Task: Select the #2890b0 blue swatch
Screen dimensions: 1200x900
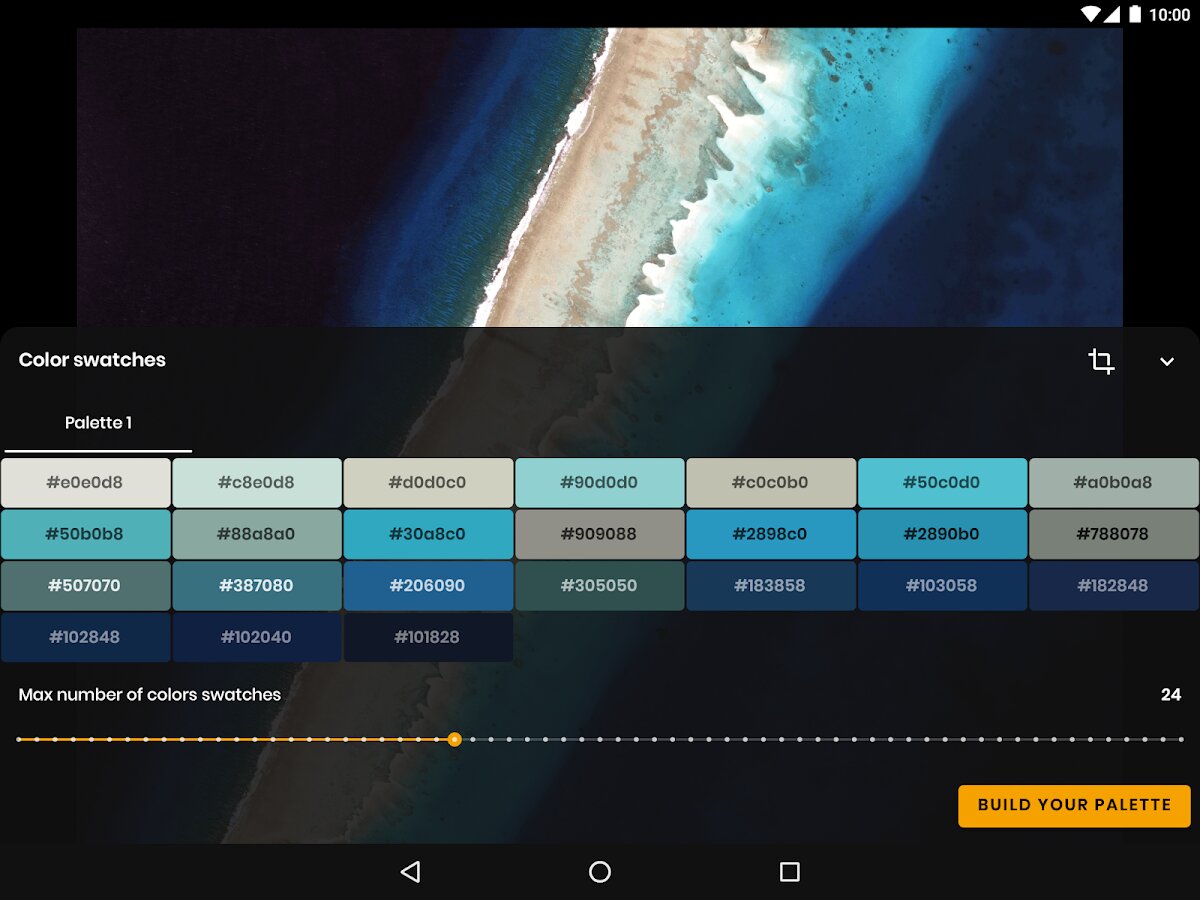Action: [942, 534]
